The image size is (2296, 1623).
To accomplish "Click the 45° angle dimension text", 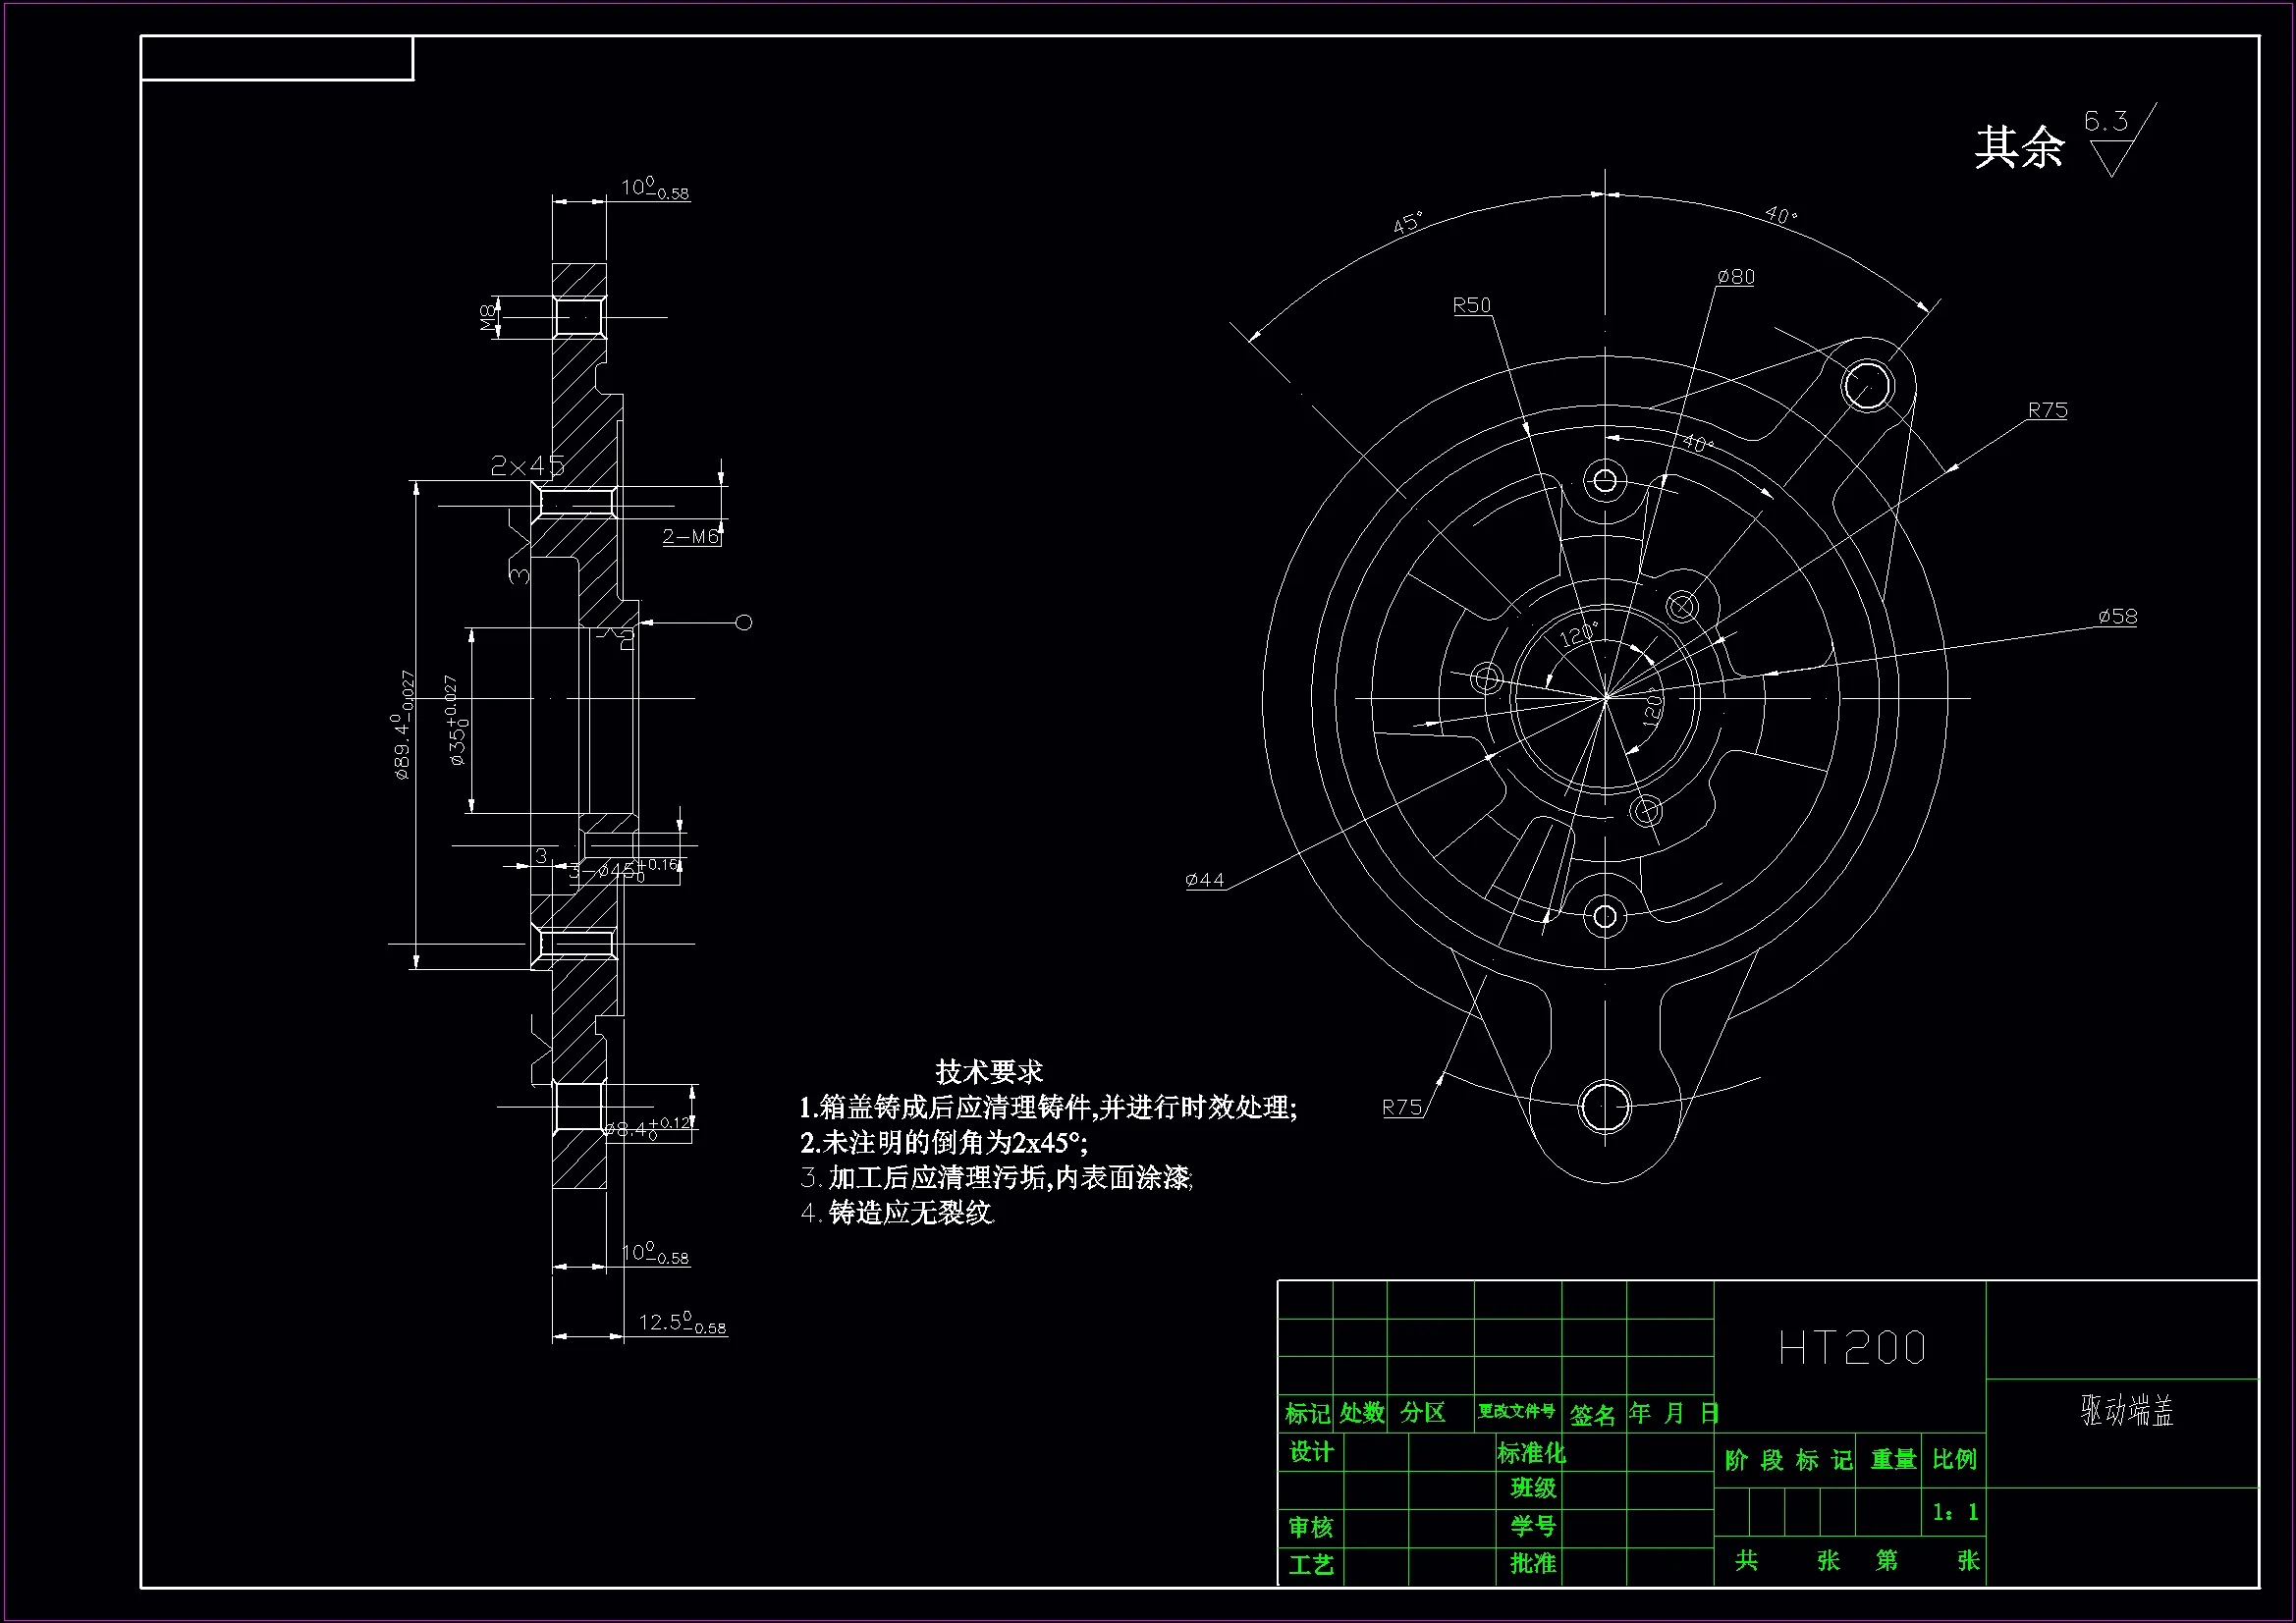I will (1408, 223).
